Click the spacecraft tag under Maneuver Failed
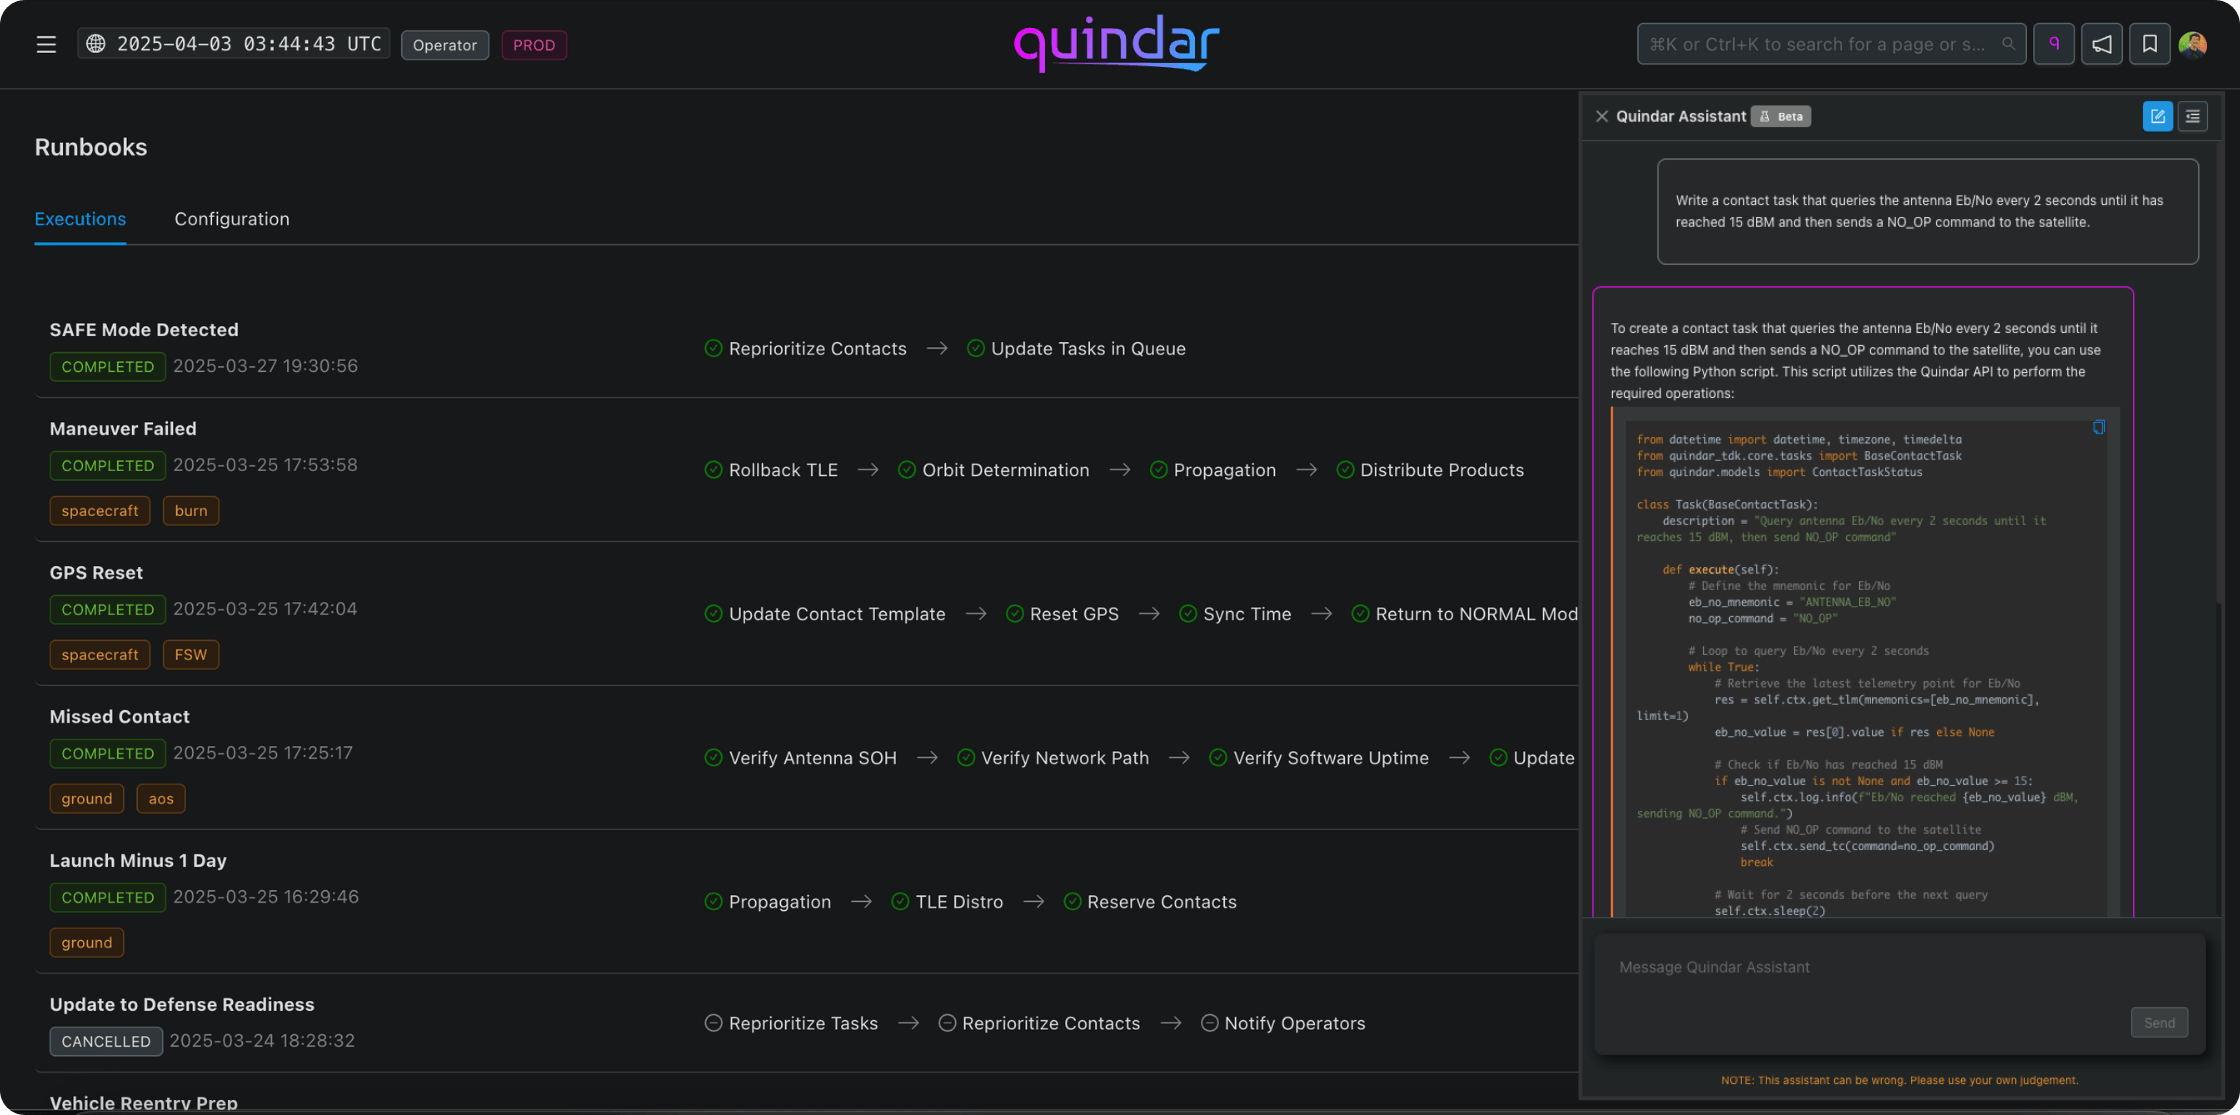The image size is (2240, 1115). (100, 511)
